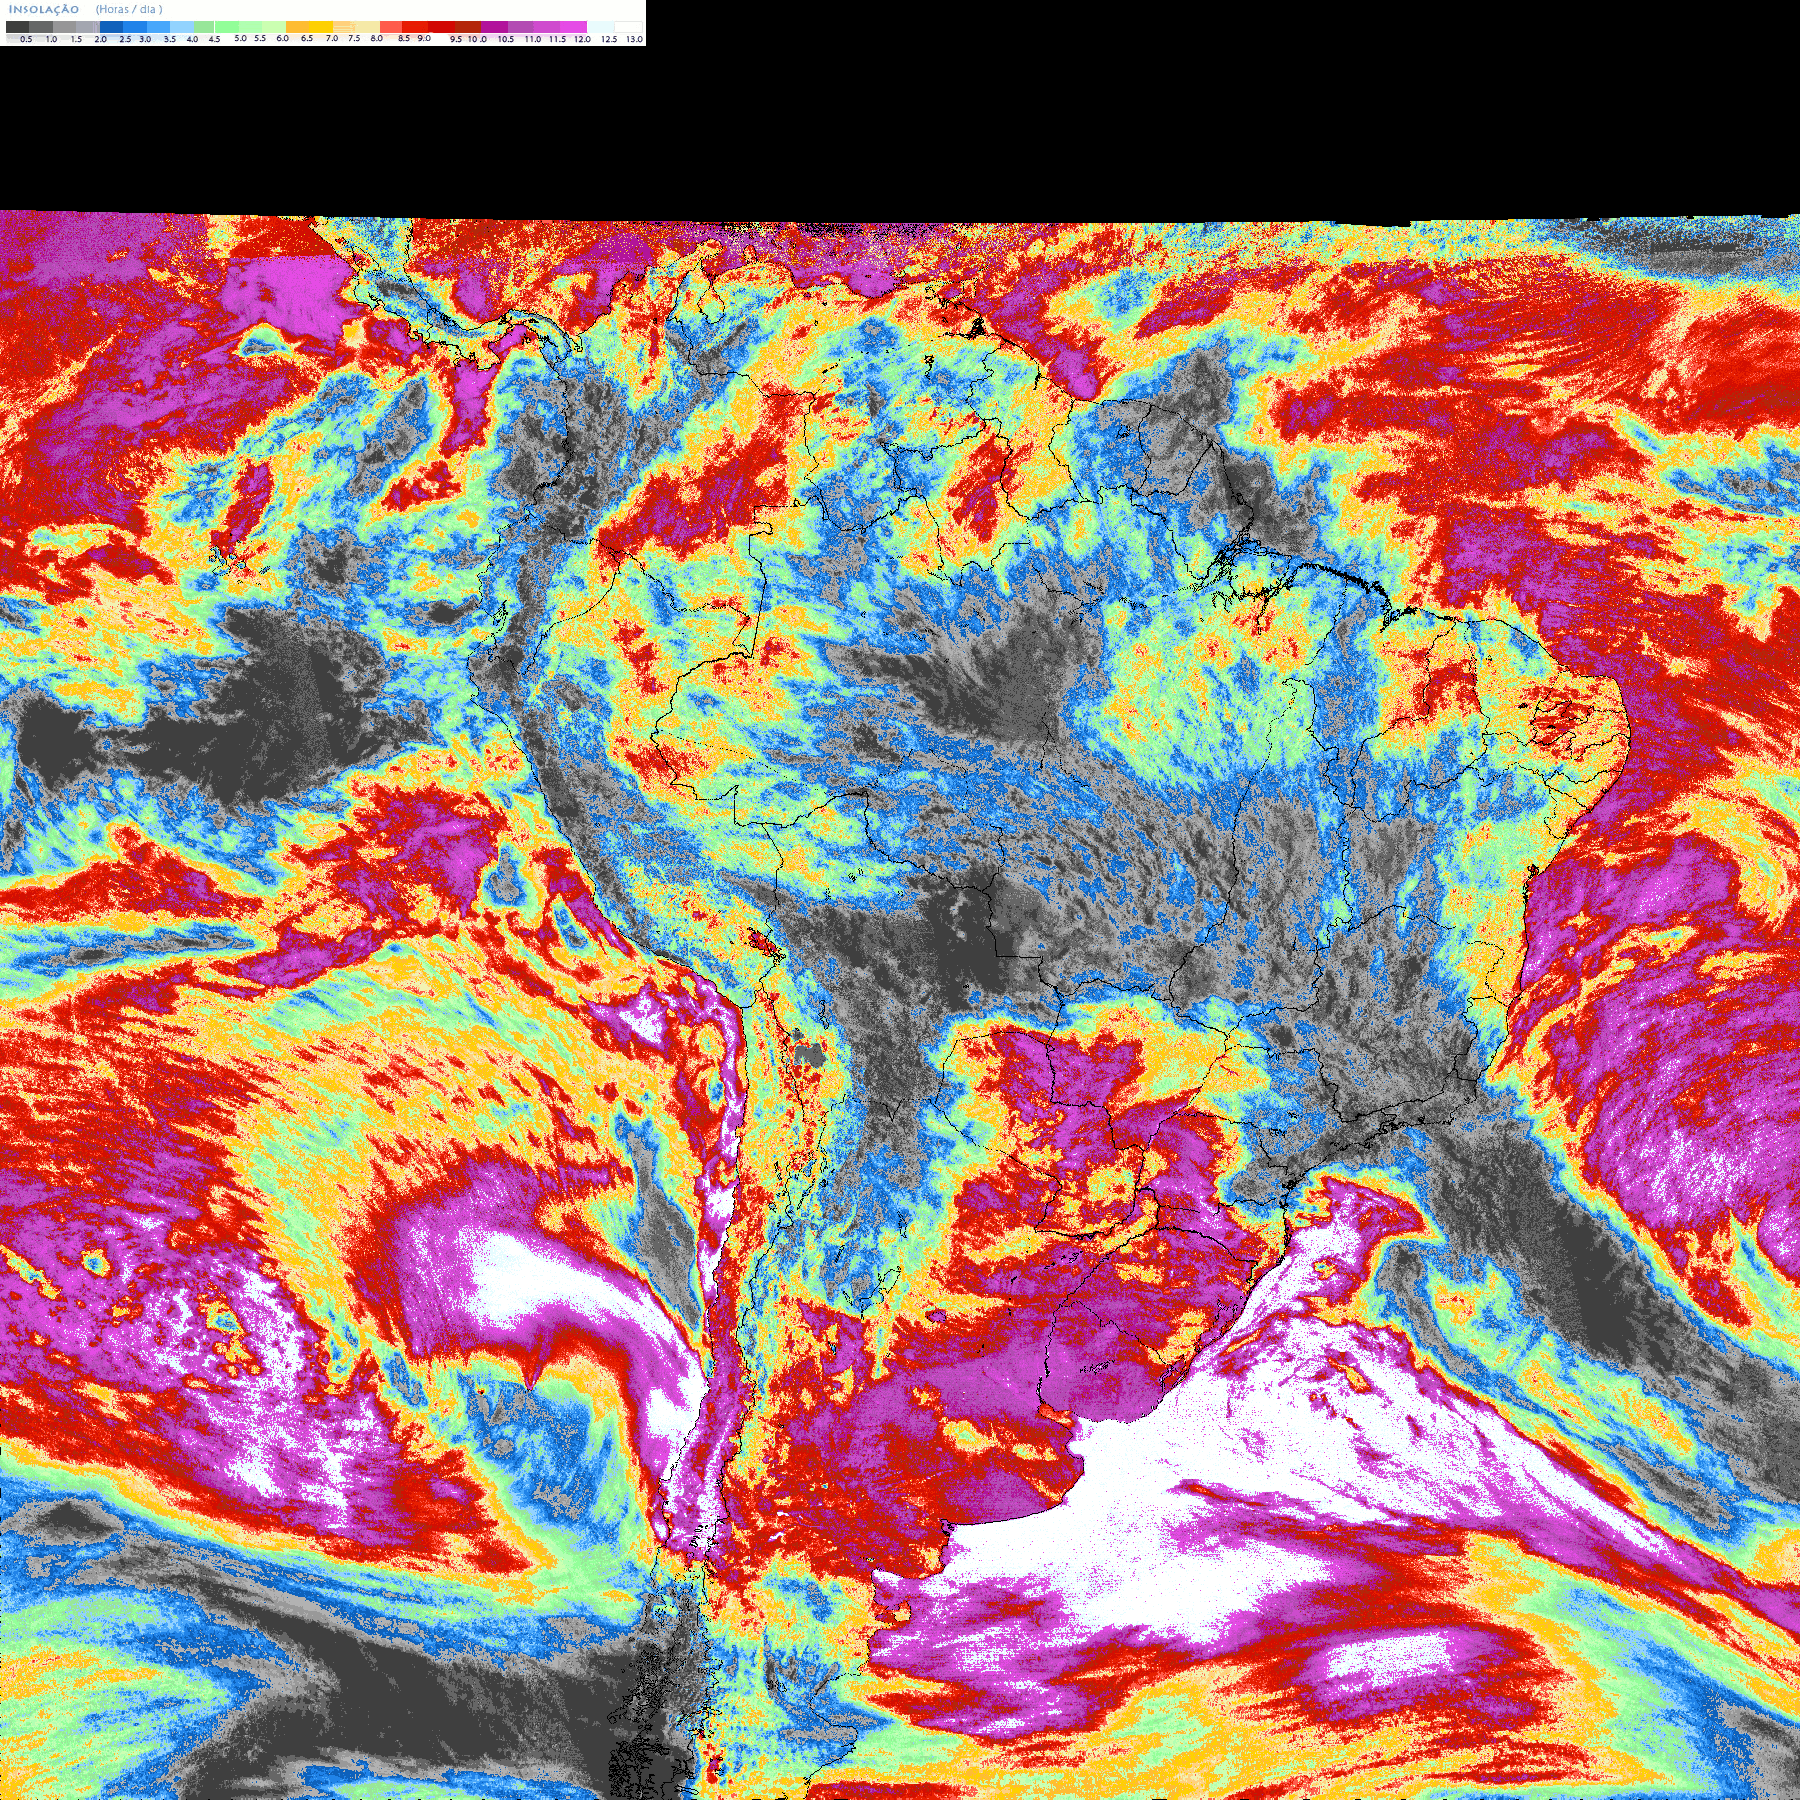Click the 11.0 legend value
The height and width of the screenshot is (1800, 1800).
[x=533, y=39]
